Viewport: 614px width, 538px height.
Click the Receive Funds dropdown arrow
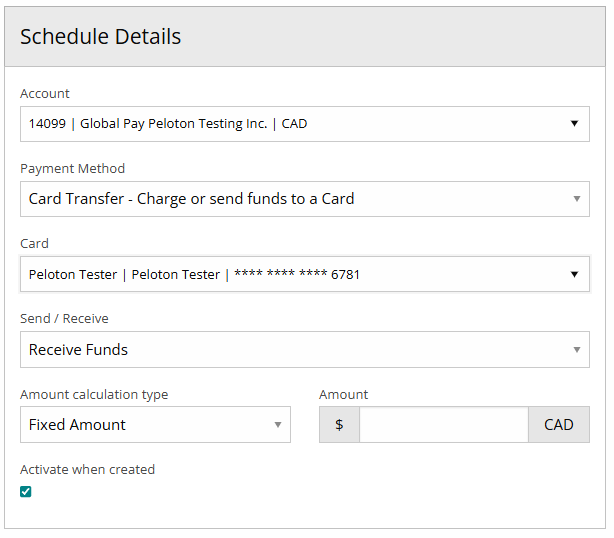(576, 350)
